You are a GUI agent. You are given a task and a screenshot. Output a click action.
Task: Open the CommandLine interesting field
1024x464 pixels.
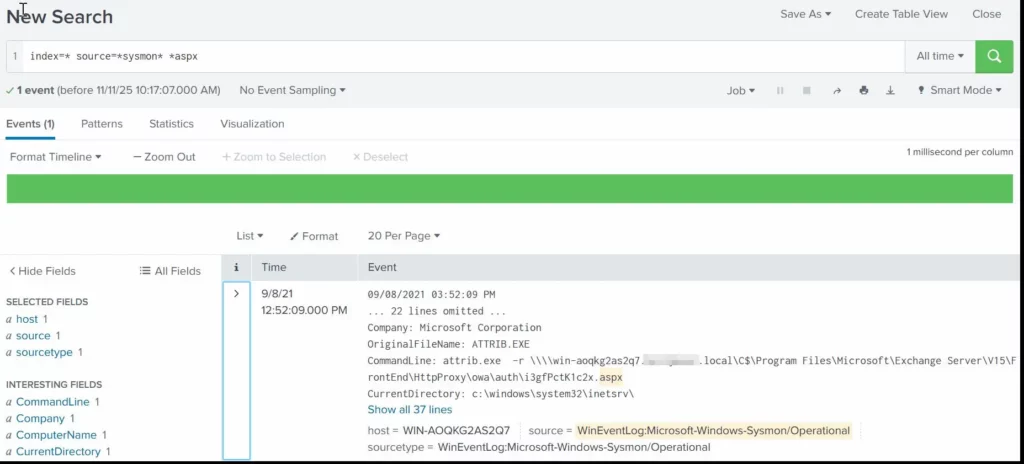(x=52, y=402)
